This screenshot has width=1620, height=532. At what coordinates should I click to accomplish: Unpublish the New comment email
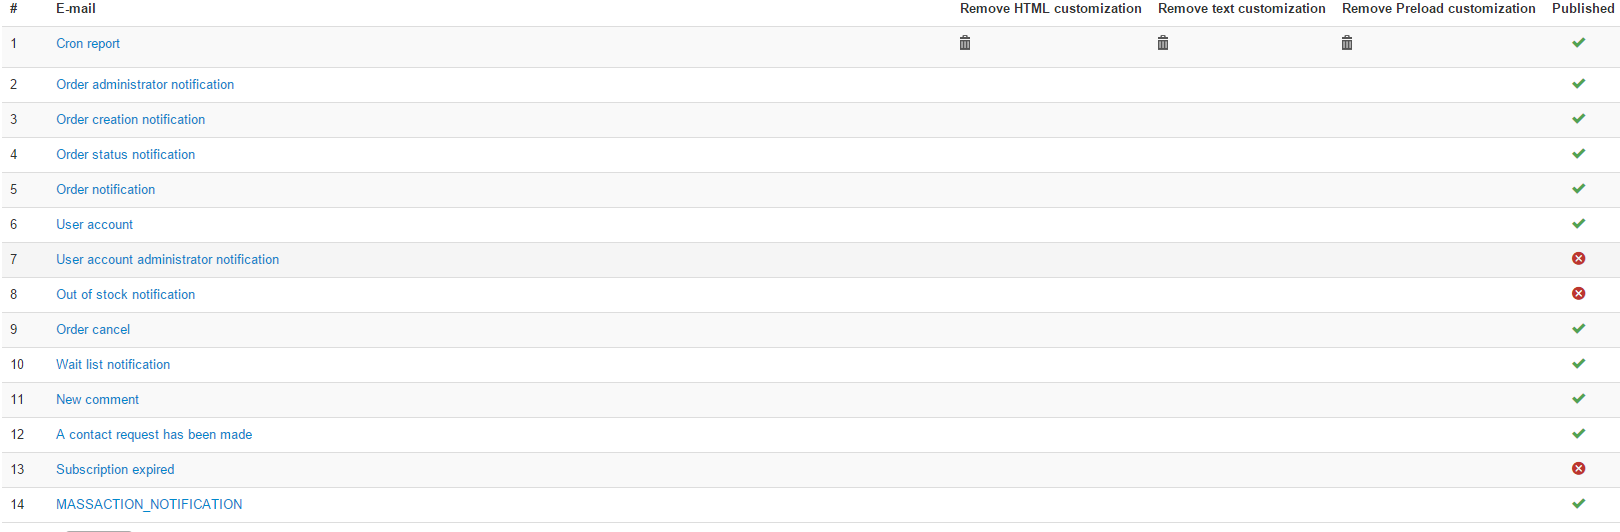coord(1578,399)
